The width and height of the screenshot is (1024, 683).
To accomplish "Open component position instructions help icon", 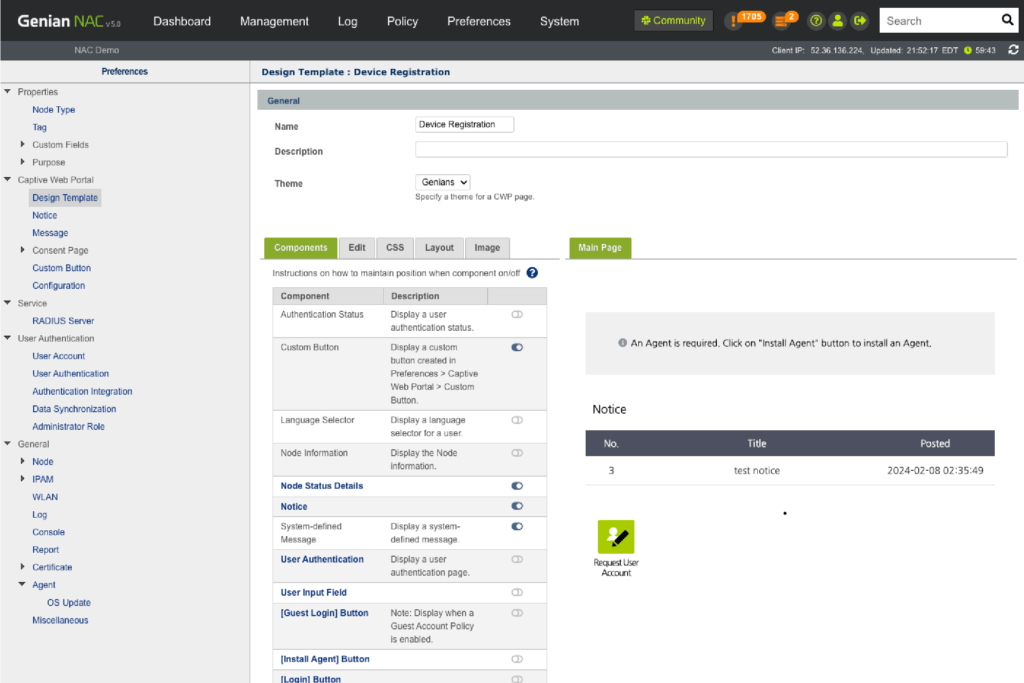I will pos(532,273).
